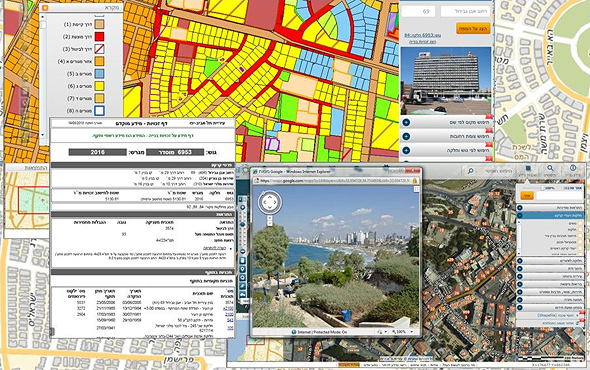Click the מגרש field showing 2016

pyautogui.click(x=97, y=152)
